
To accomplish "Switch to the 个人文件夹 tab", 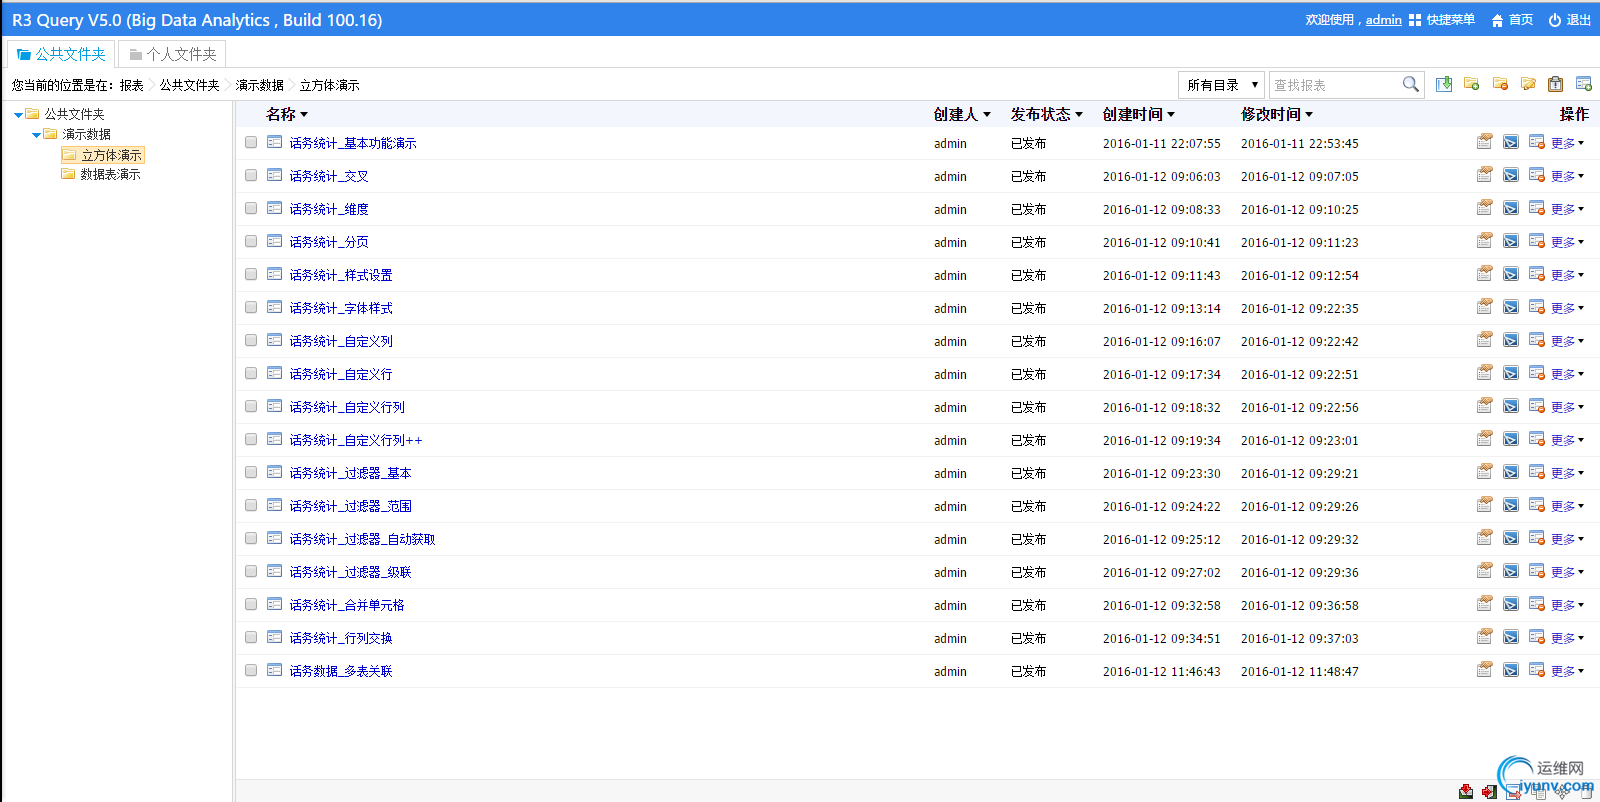I will [172, 54].
